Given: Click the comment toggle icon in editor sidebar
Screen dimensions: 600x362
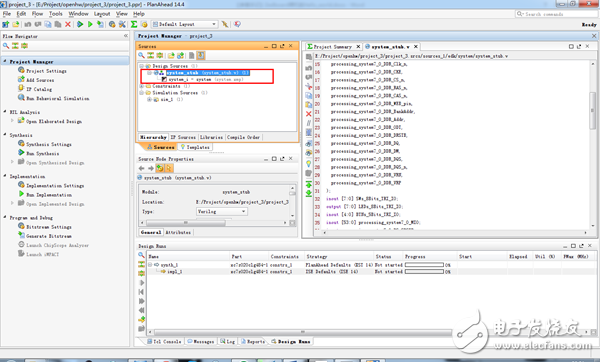Looking at the screenshot, I should point(309,123).
